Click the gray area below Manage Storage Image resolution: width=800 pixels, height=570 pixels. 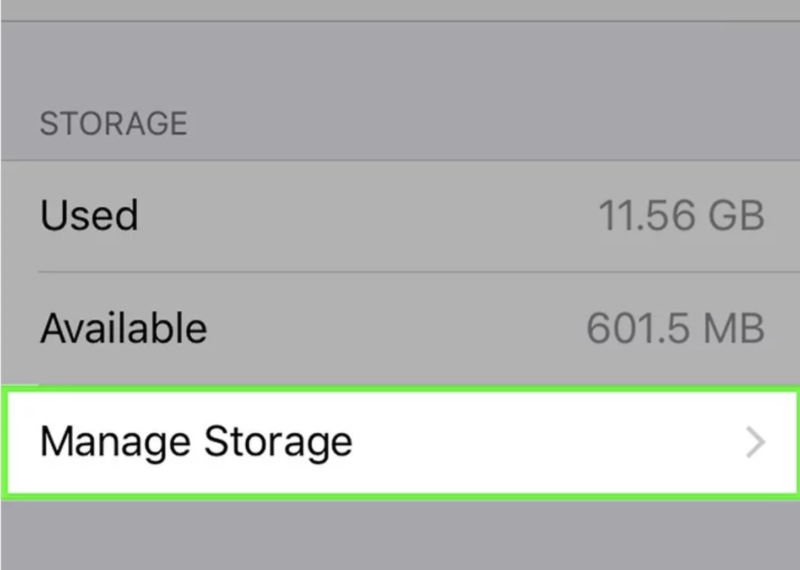point(400,535)
